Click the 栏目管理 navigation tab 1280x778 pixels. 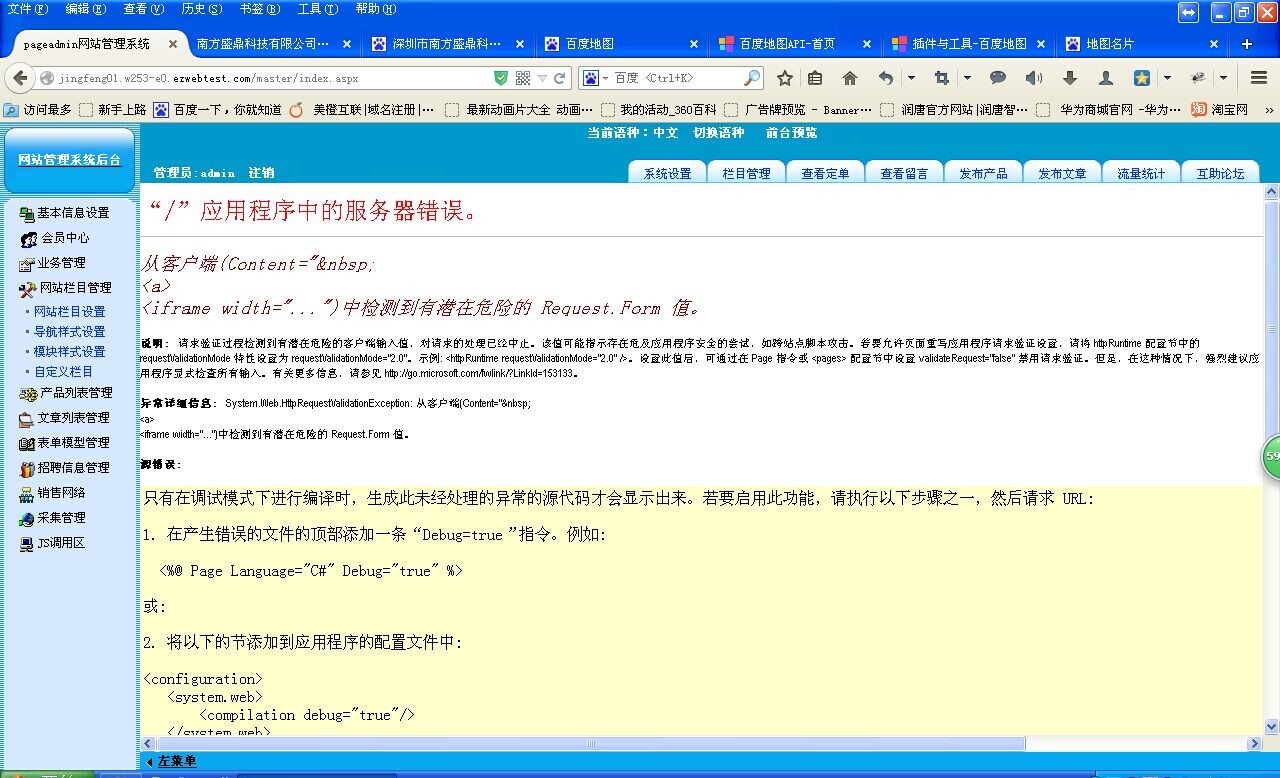[746, 173]
